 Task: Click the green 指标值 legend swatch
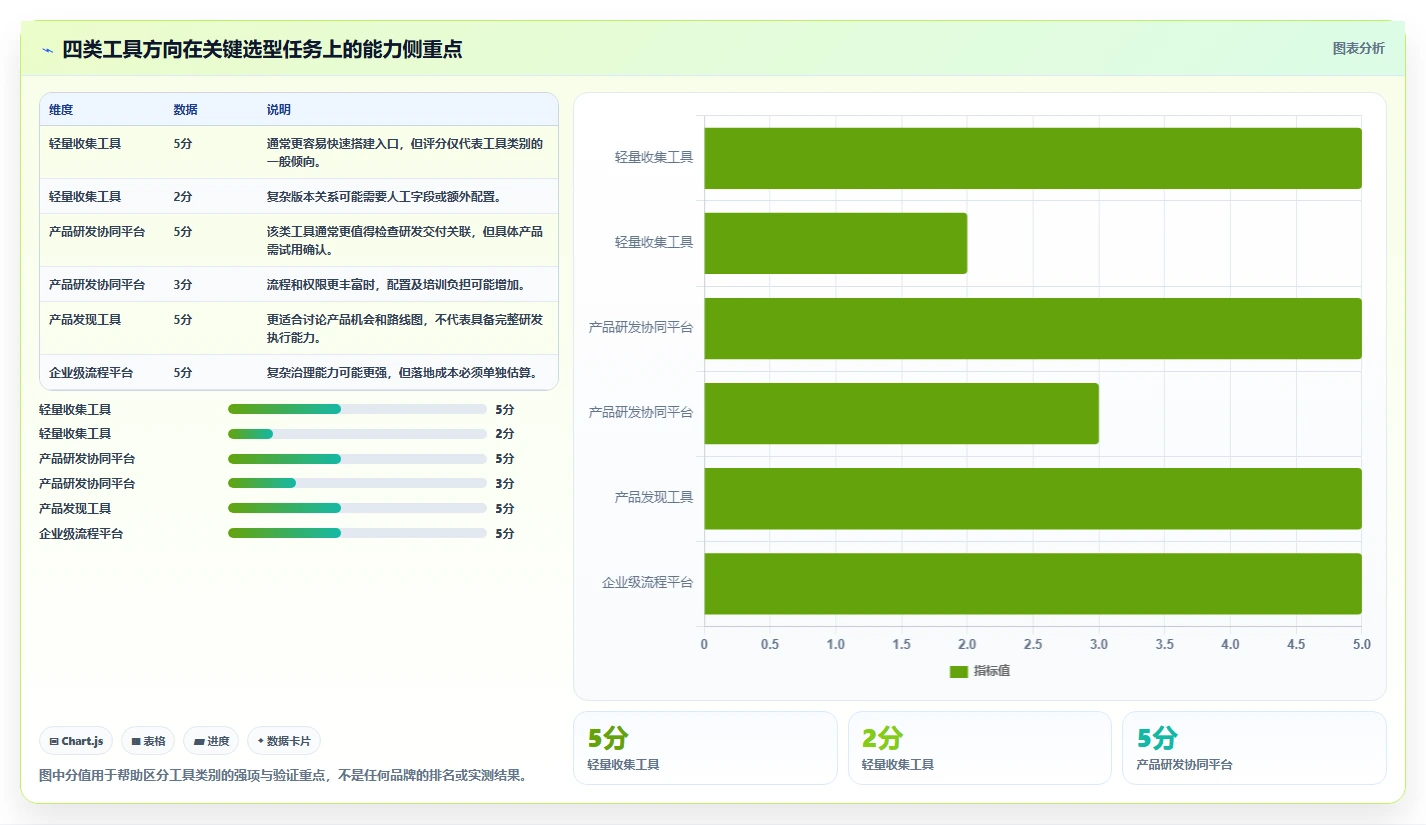(x=959, y=671)
